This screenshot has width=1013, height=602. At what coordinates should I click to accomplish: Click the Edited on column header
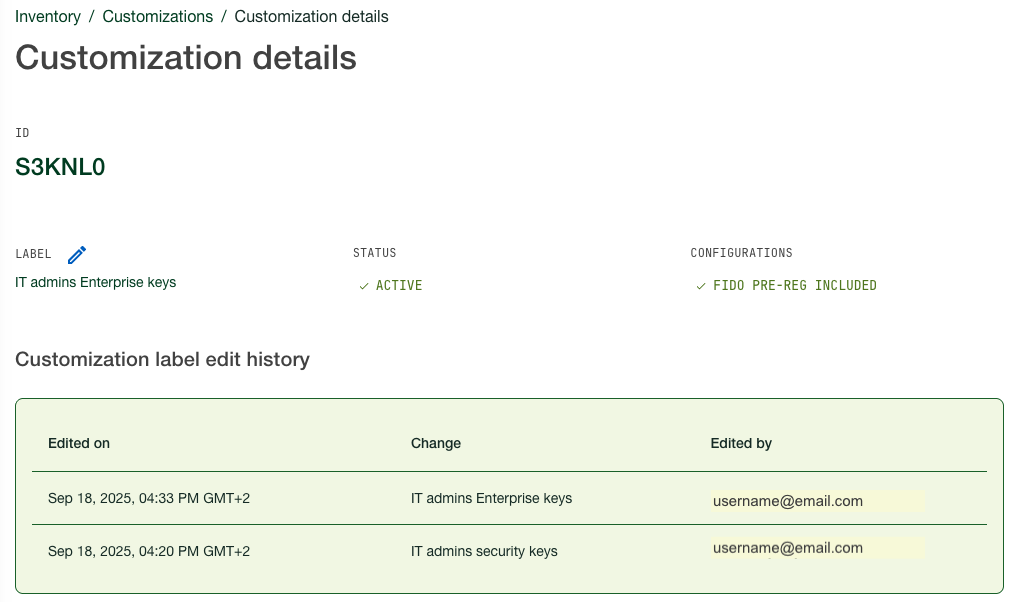point(79,443)
